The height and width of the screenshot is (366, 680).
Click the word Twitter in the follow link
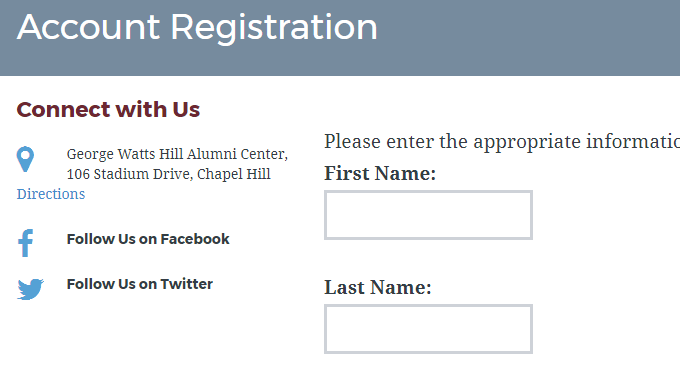[186, 284]
